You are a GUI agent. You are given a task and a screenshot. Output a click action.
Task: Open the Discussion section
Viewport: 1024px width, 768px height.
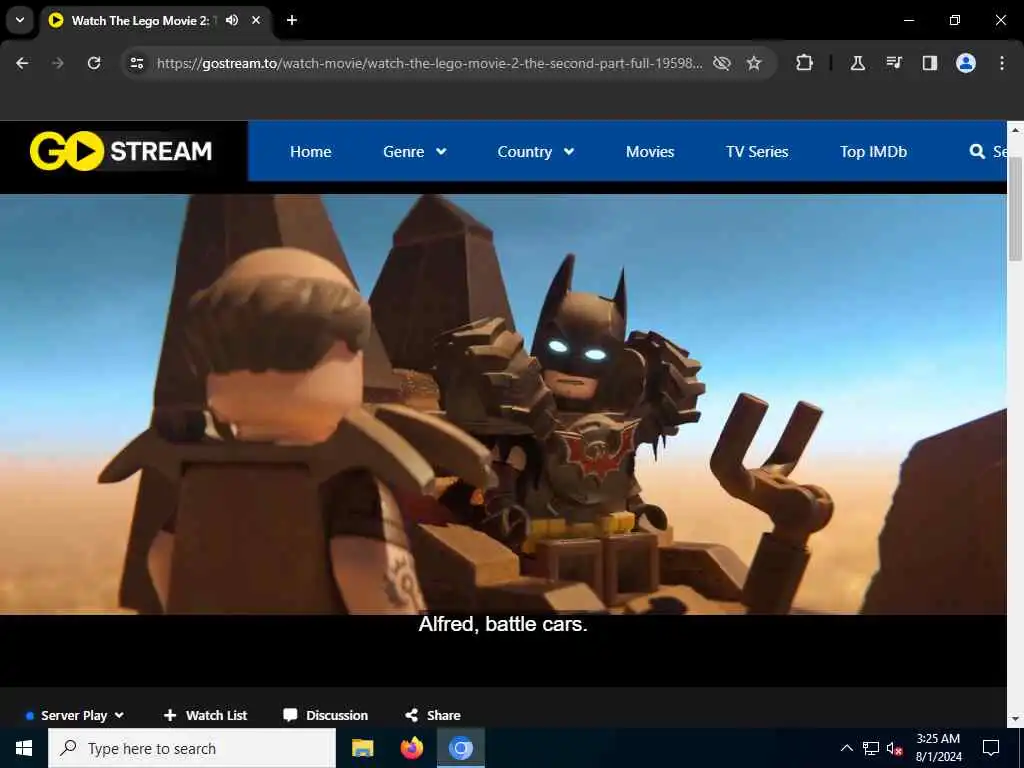pyautogui.click(x=325, y=715)
